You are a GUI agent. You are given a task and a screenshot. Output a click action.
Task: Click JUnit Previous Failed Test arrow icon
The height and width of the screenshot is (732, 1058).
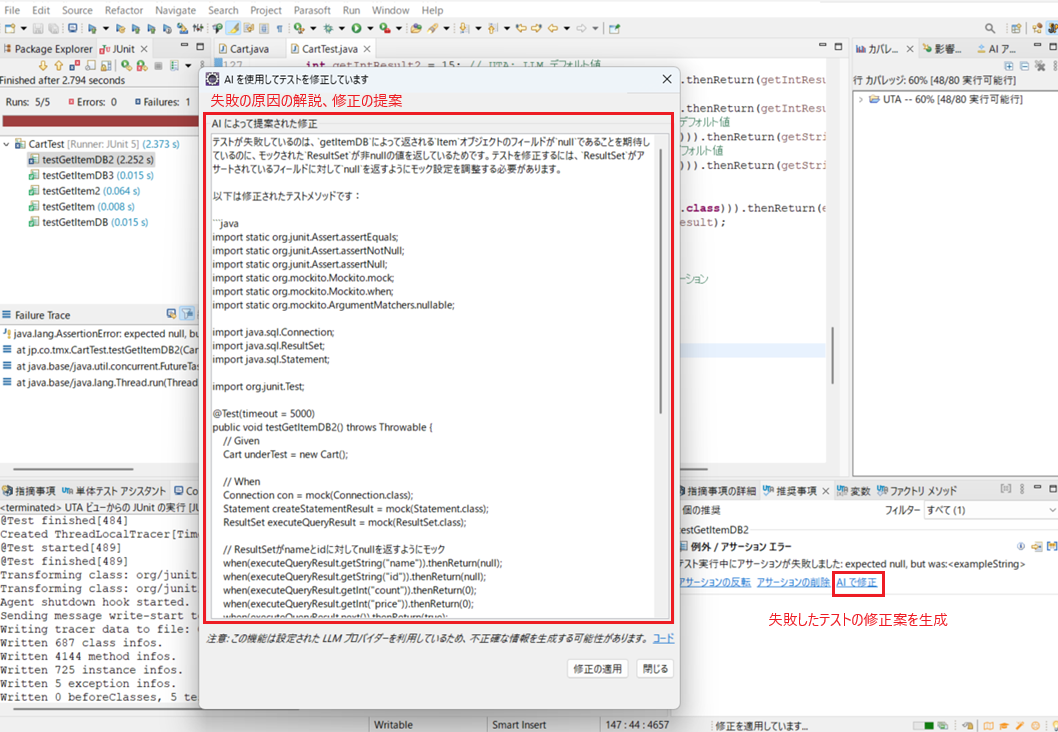(x=59, y=65)
